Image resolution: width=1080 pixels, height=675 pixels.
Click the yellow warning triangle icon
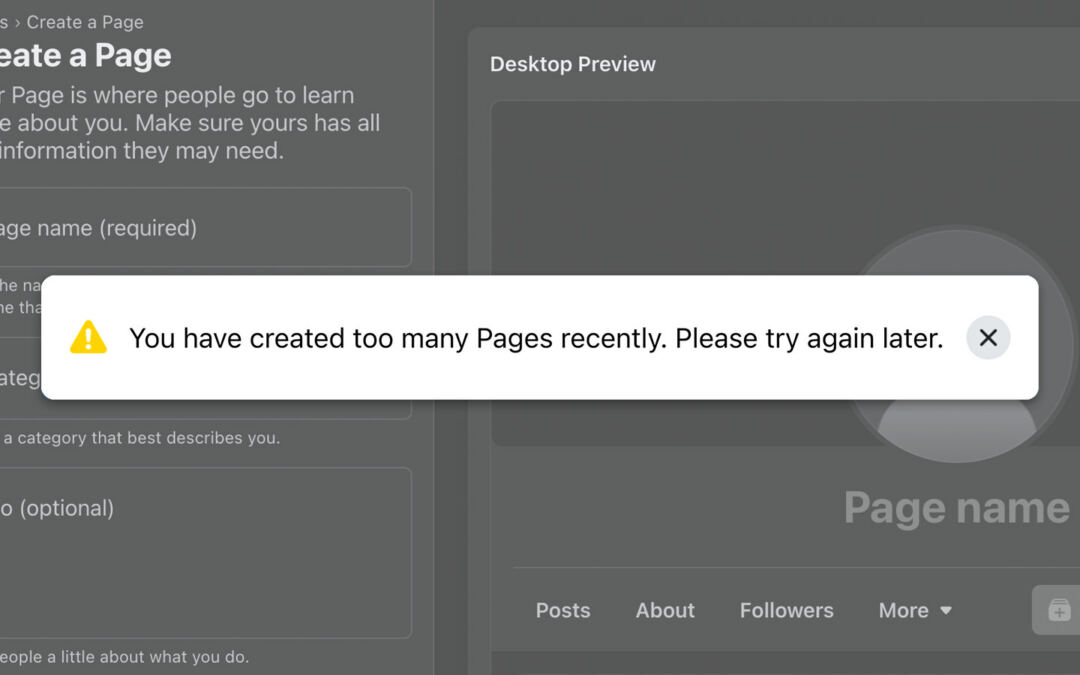pos(88,338)
